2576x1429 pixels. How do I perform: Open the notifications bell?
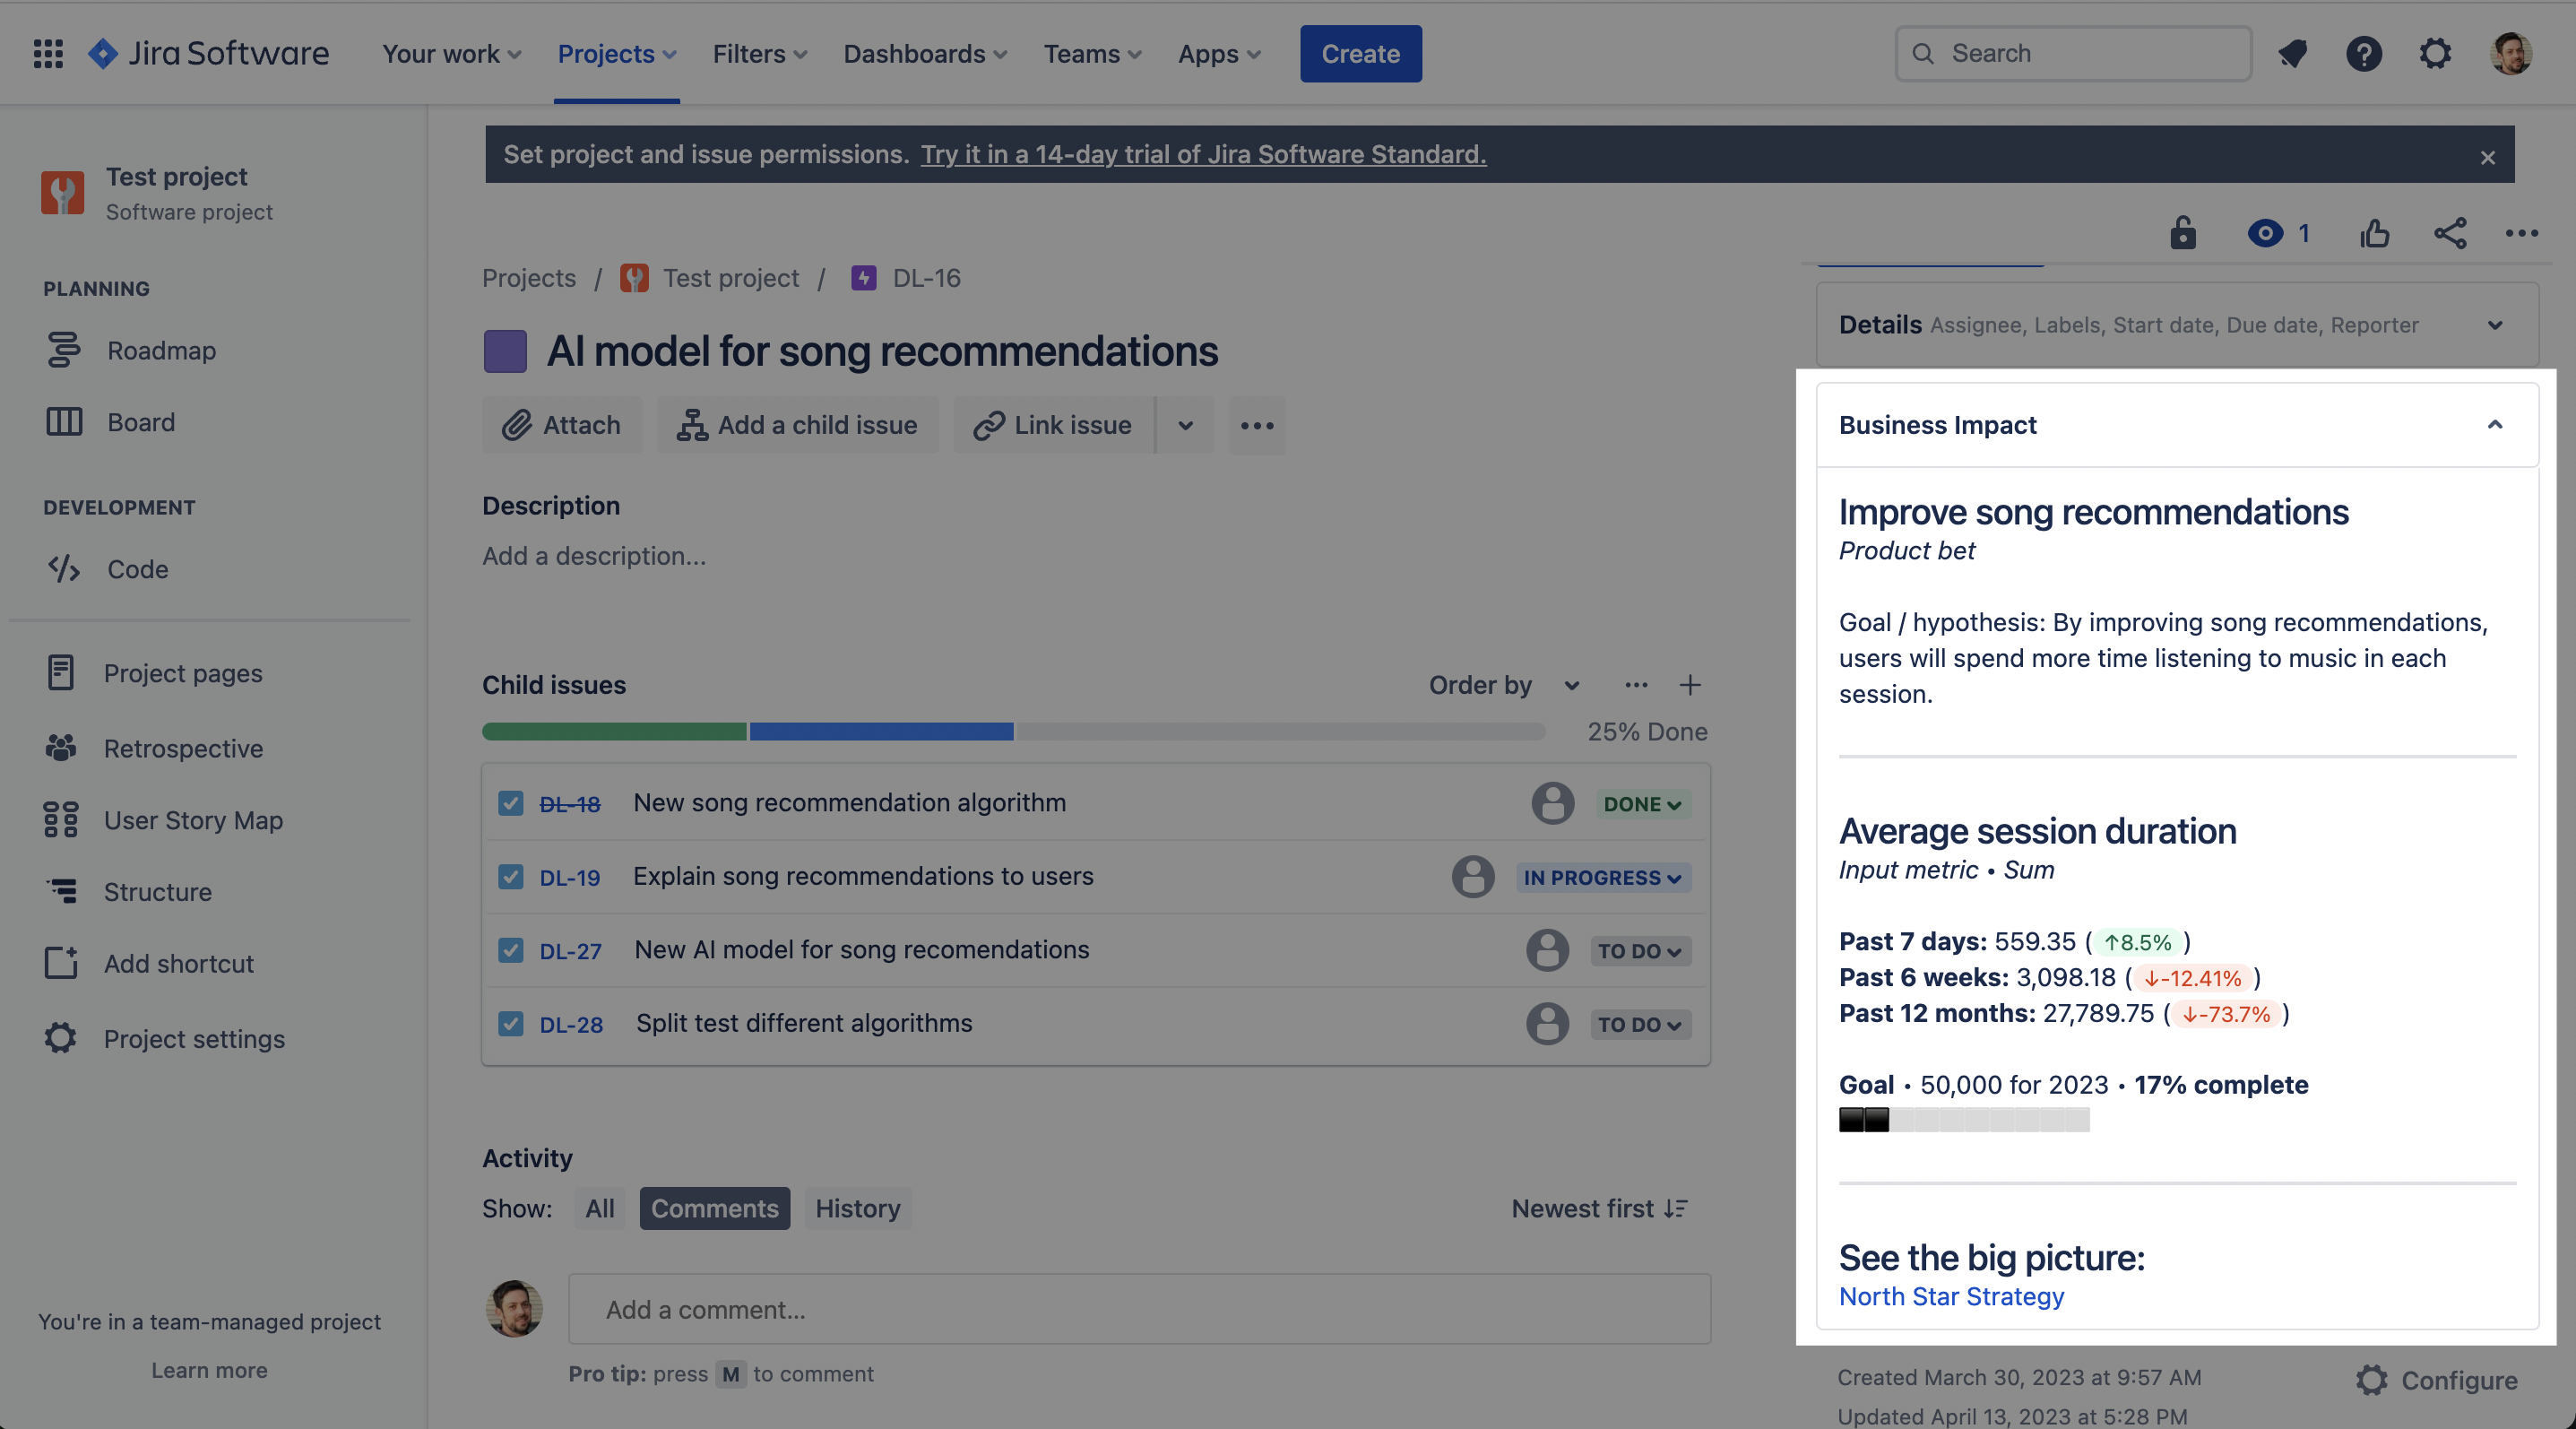click(2292, 53)
